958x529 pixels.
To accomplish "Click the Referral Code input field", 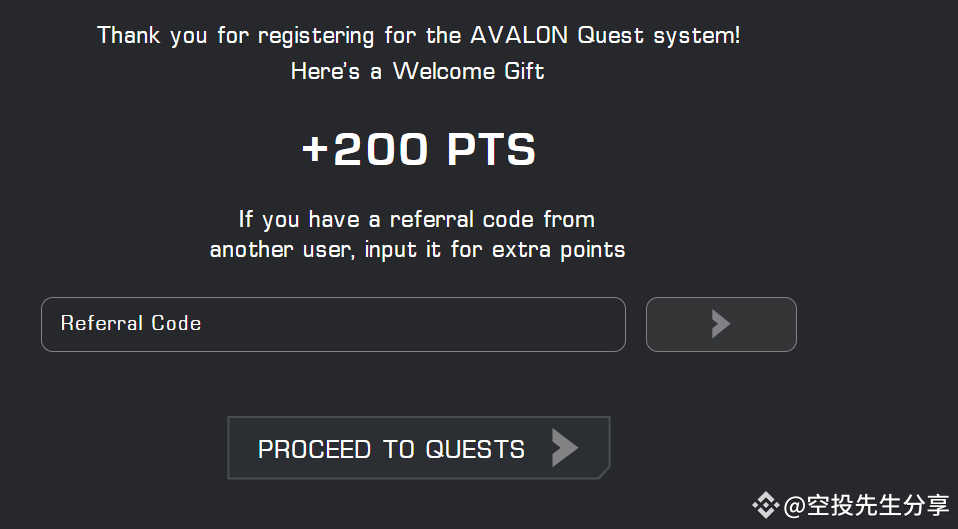I will pyautogui.click(x=333, y=324).
